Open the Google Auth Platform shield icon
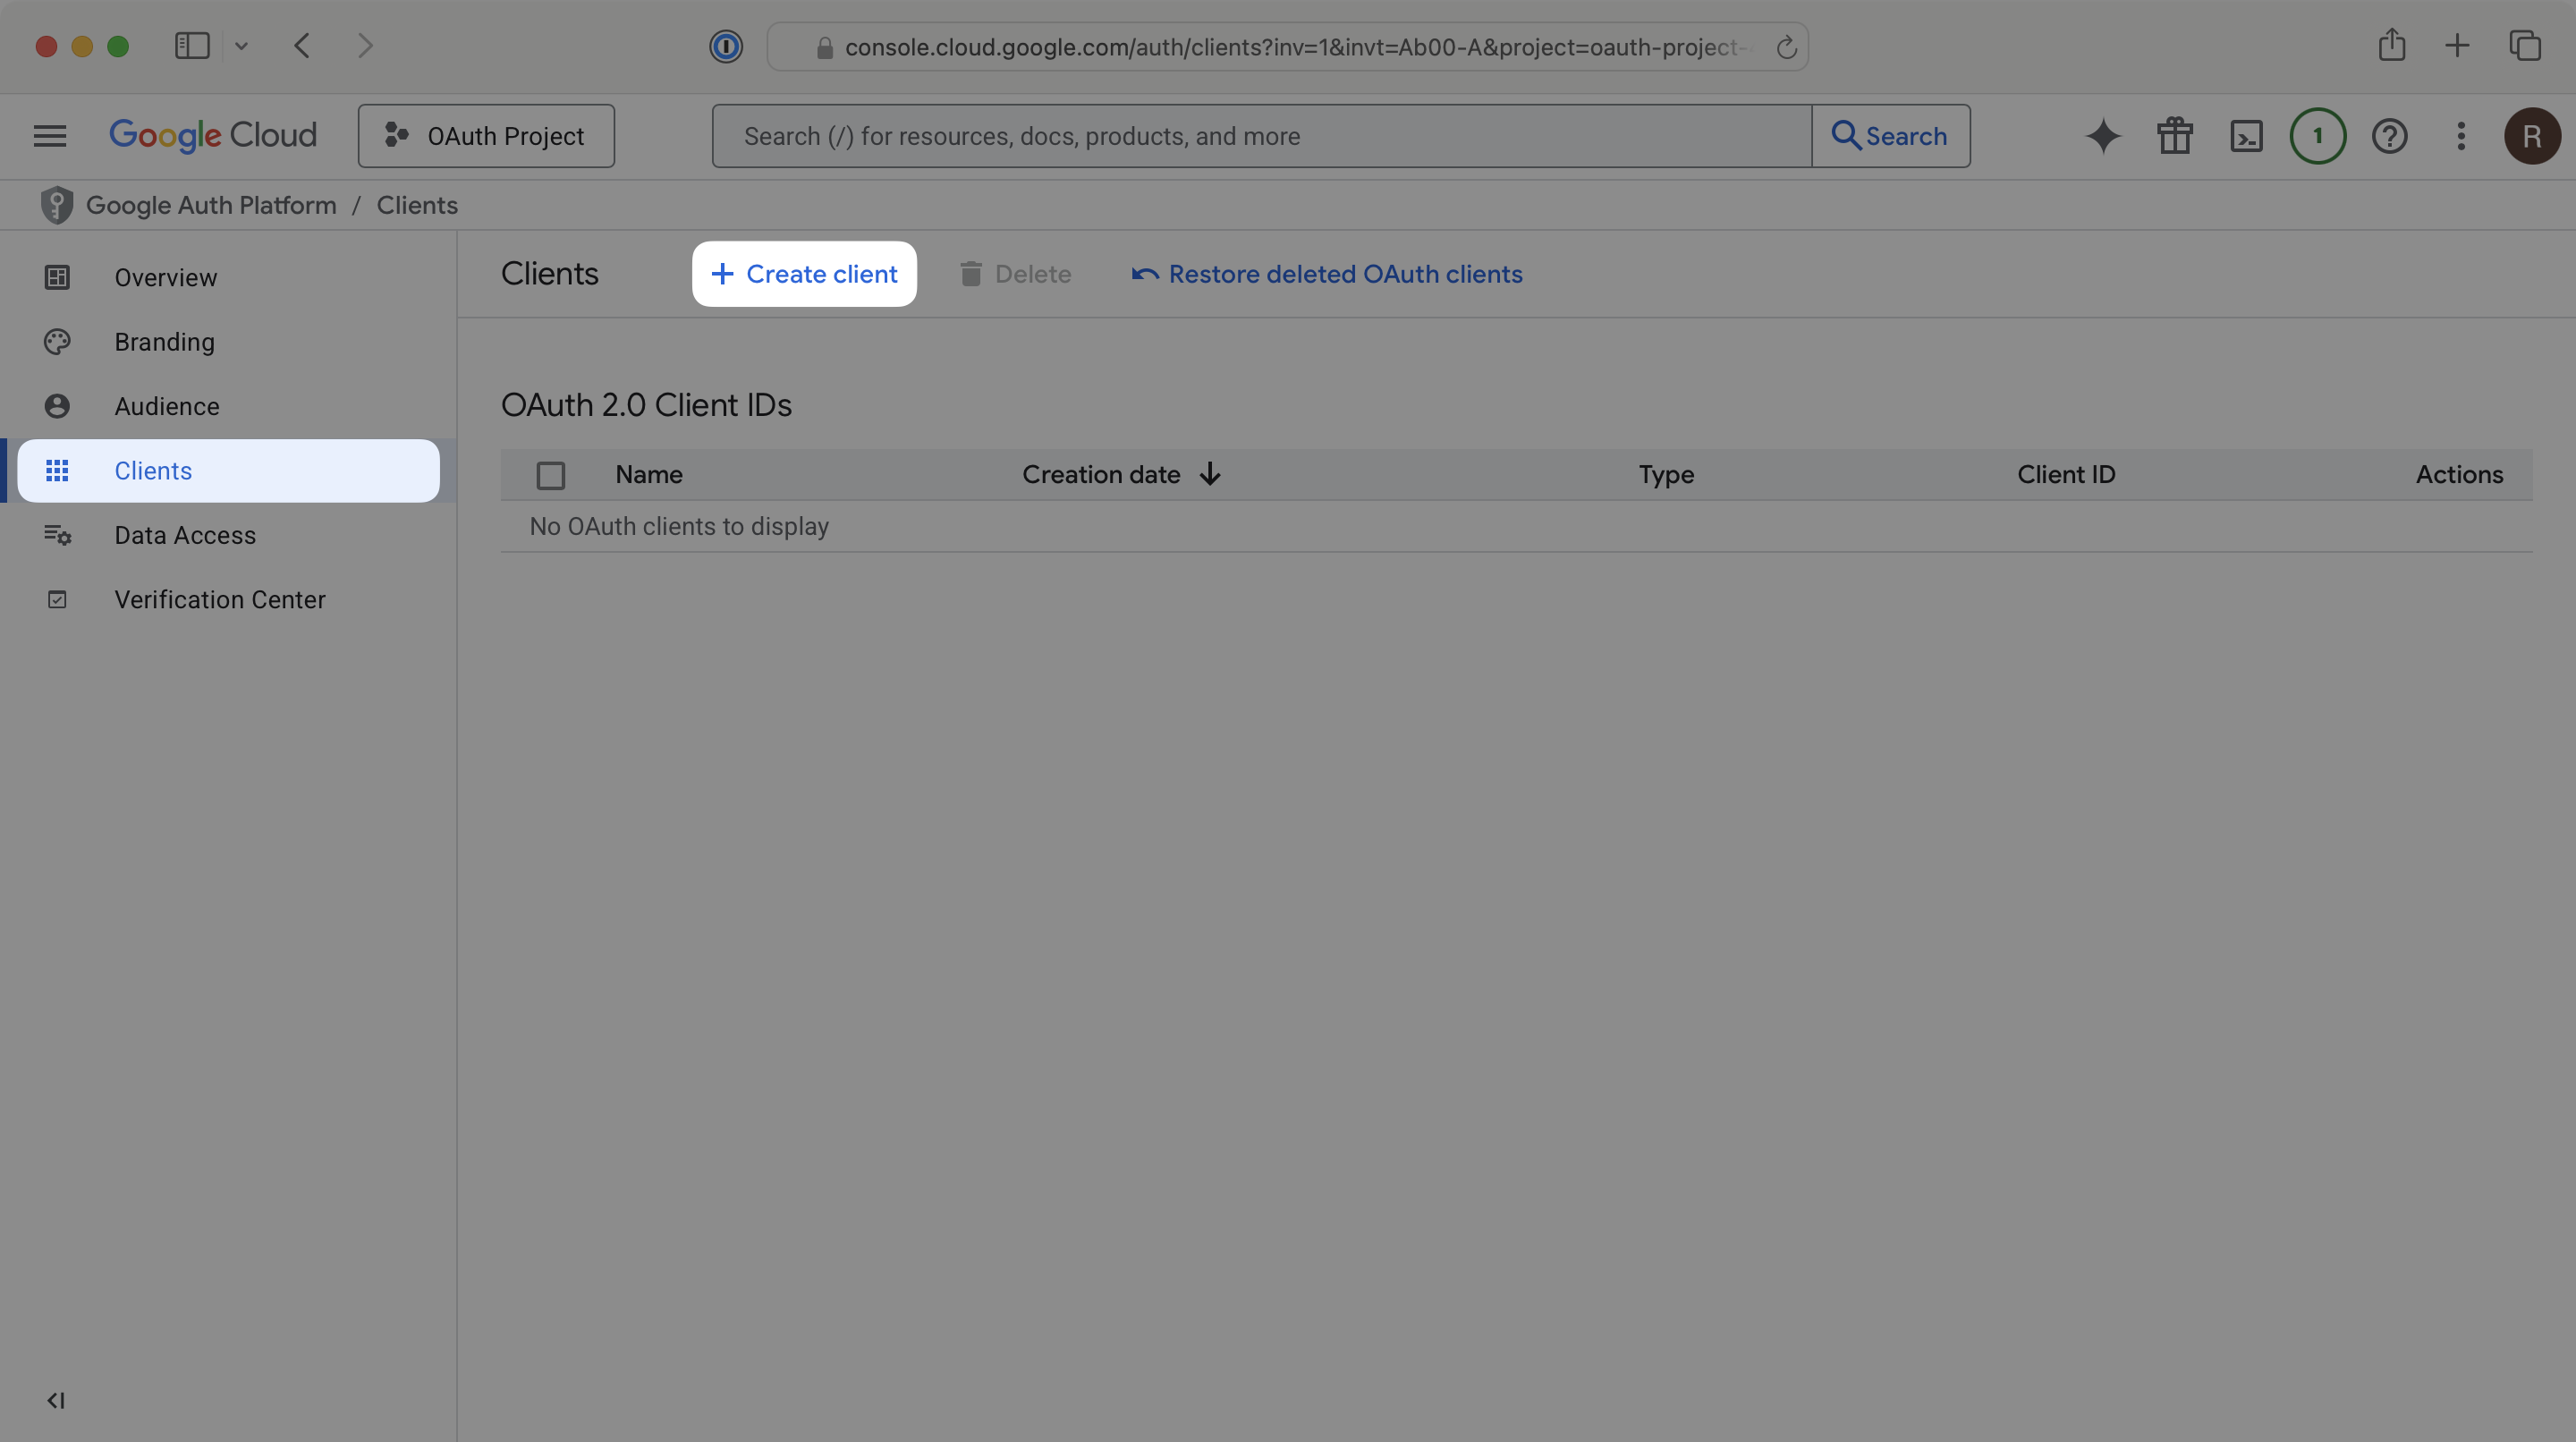Viewport: 2576px width, 1442px height. tap(57, 205)
